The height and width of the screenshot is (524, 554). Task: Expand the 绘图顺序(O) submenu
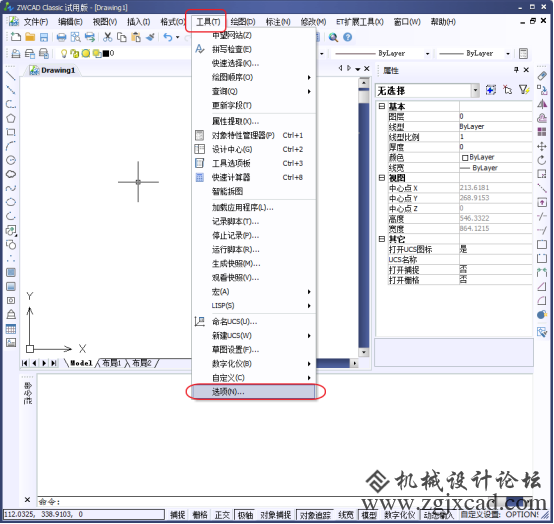pyautogui.click(x=254, y=77)
